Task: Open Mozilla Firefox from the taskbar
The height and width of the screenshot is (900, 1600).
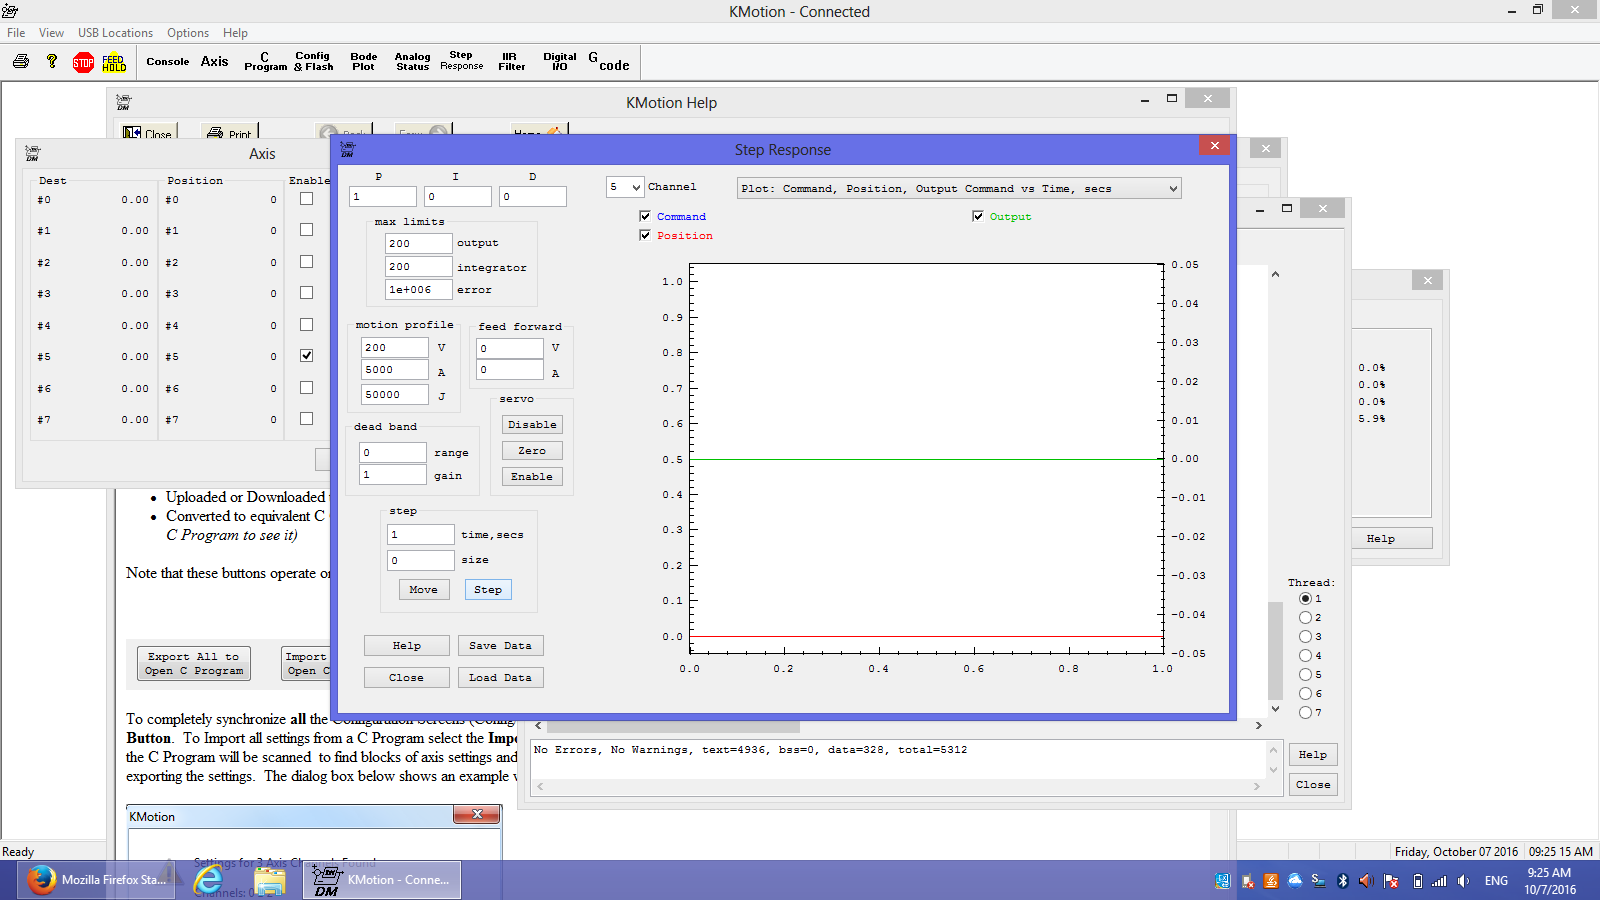Action: point(98,880)
